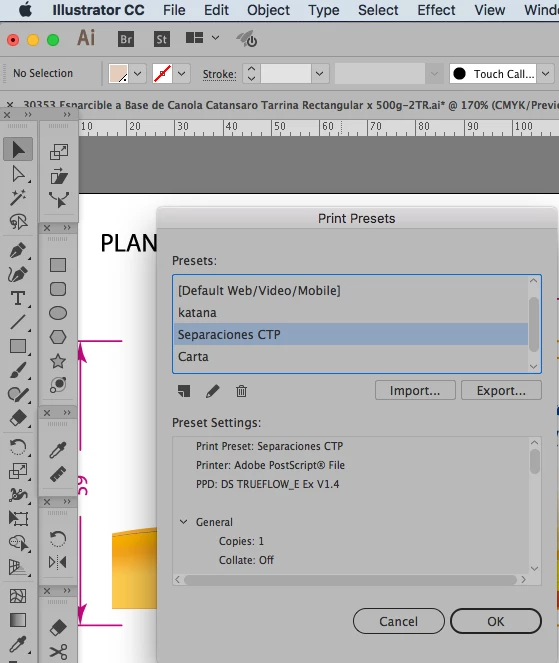
Task: Select the Carta preset
Action: click(x=351, y=356)
